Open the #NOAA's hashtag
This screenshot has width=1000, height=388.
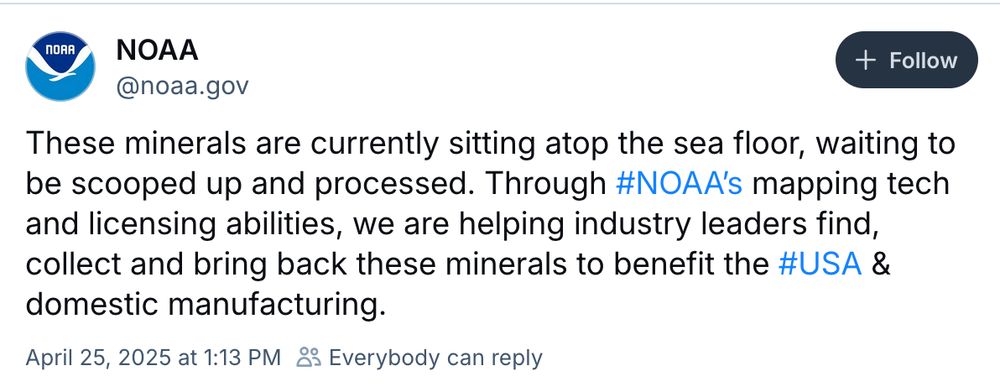679,184
